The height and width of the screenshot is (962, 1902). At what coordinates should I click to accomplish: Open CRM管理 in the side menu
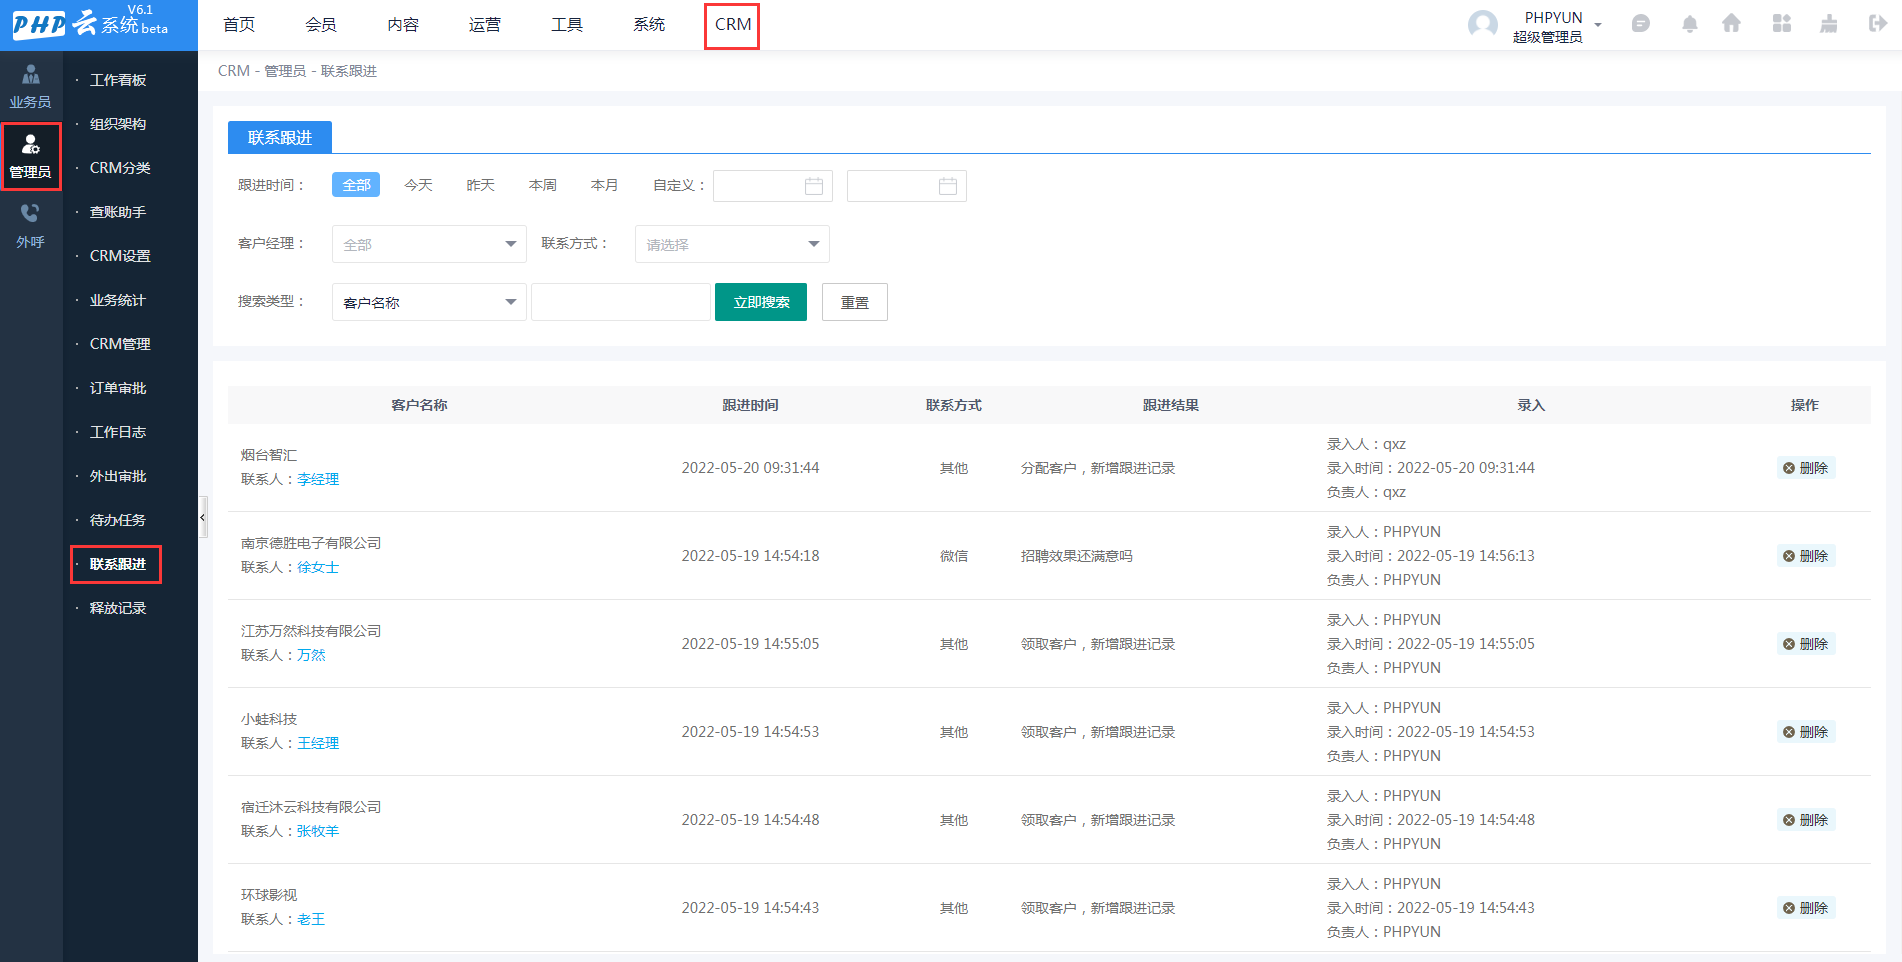[x=120, y=344]
